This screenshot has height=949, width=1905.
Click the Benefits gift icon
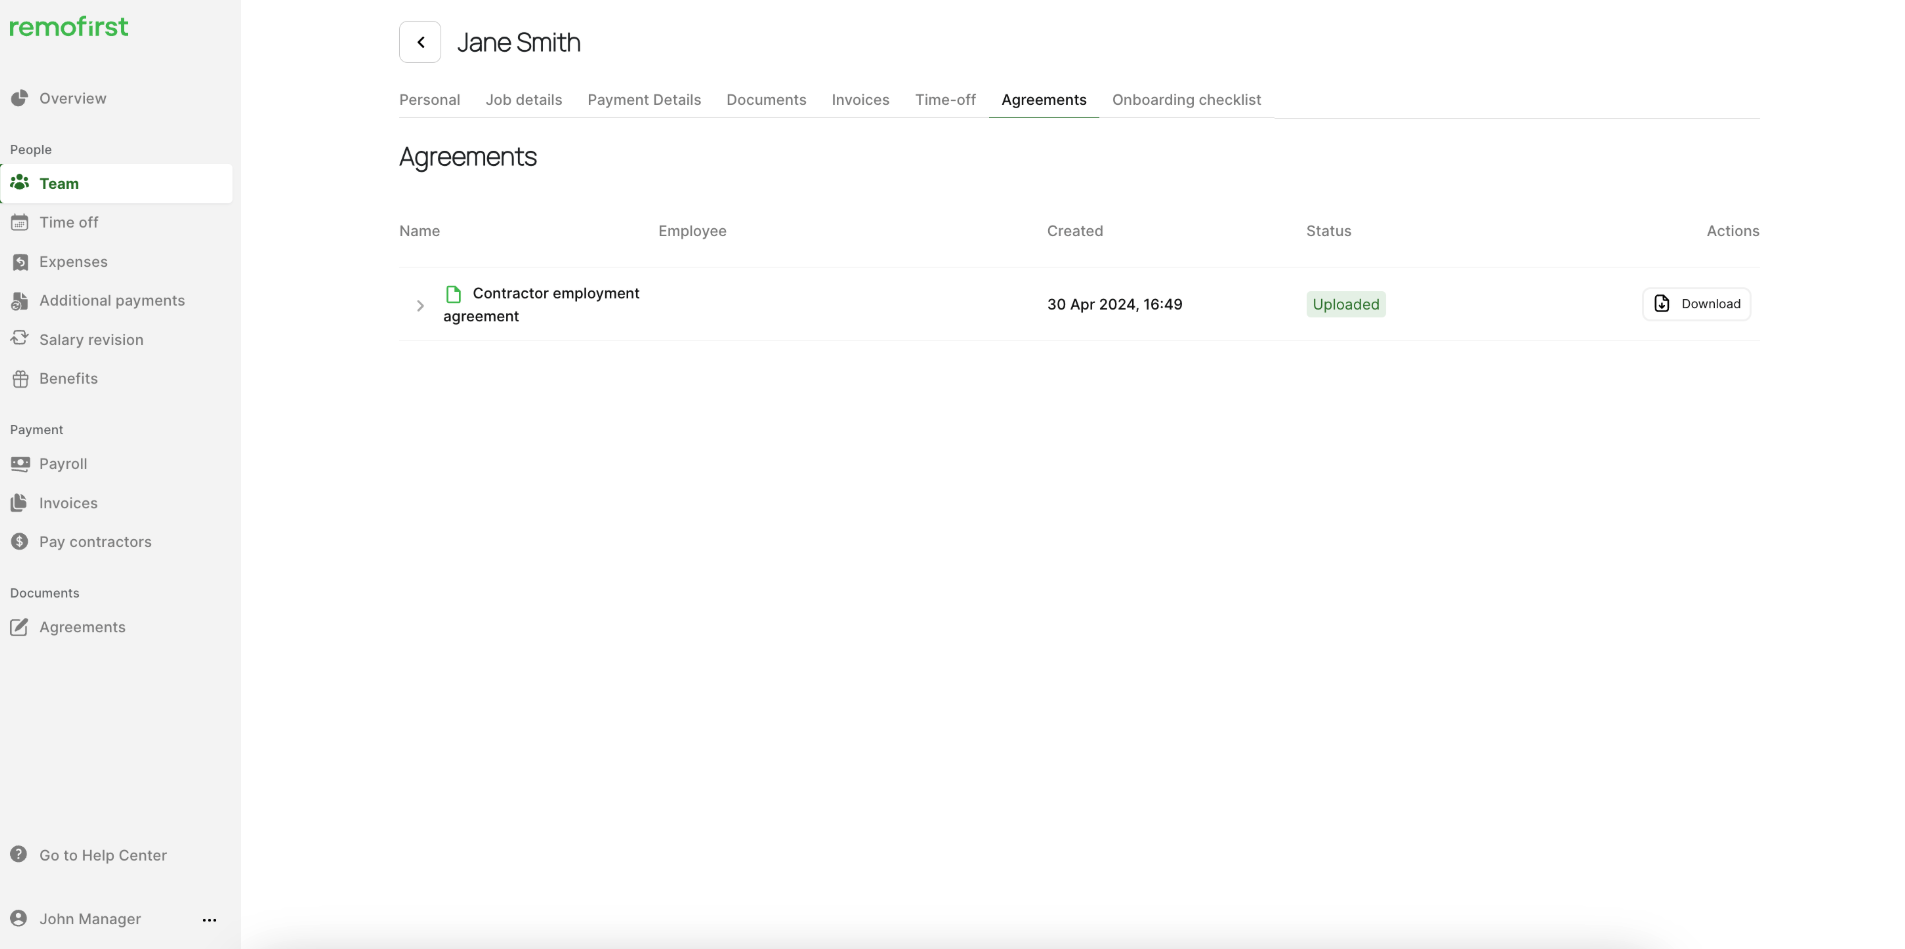pyautogui.click(x=19, y=378)
